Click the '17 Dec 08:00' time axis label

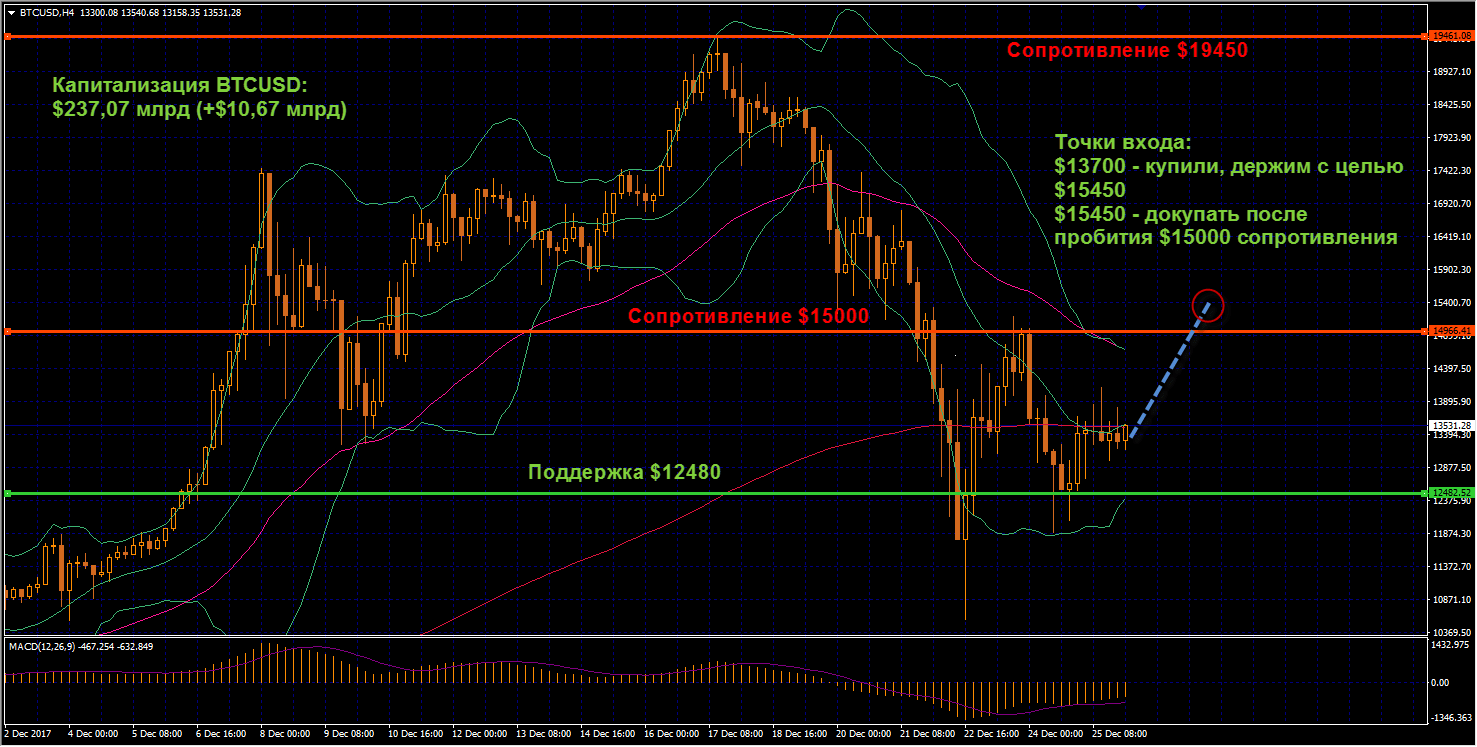(734, 734)
